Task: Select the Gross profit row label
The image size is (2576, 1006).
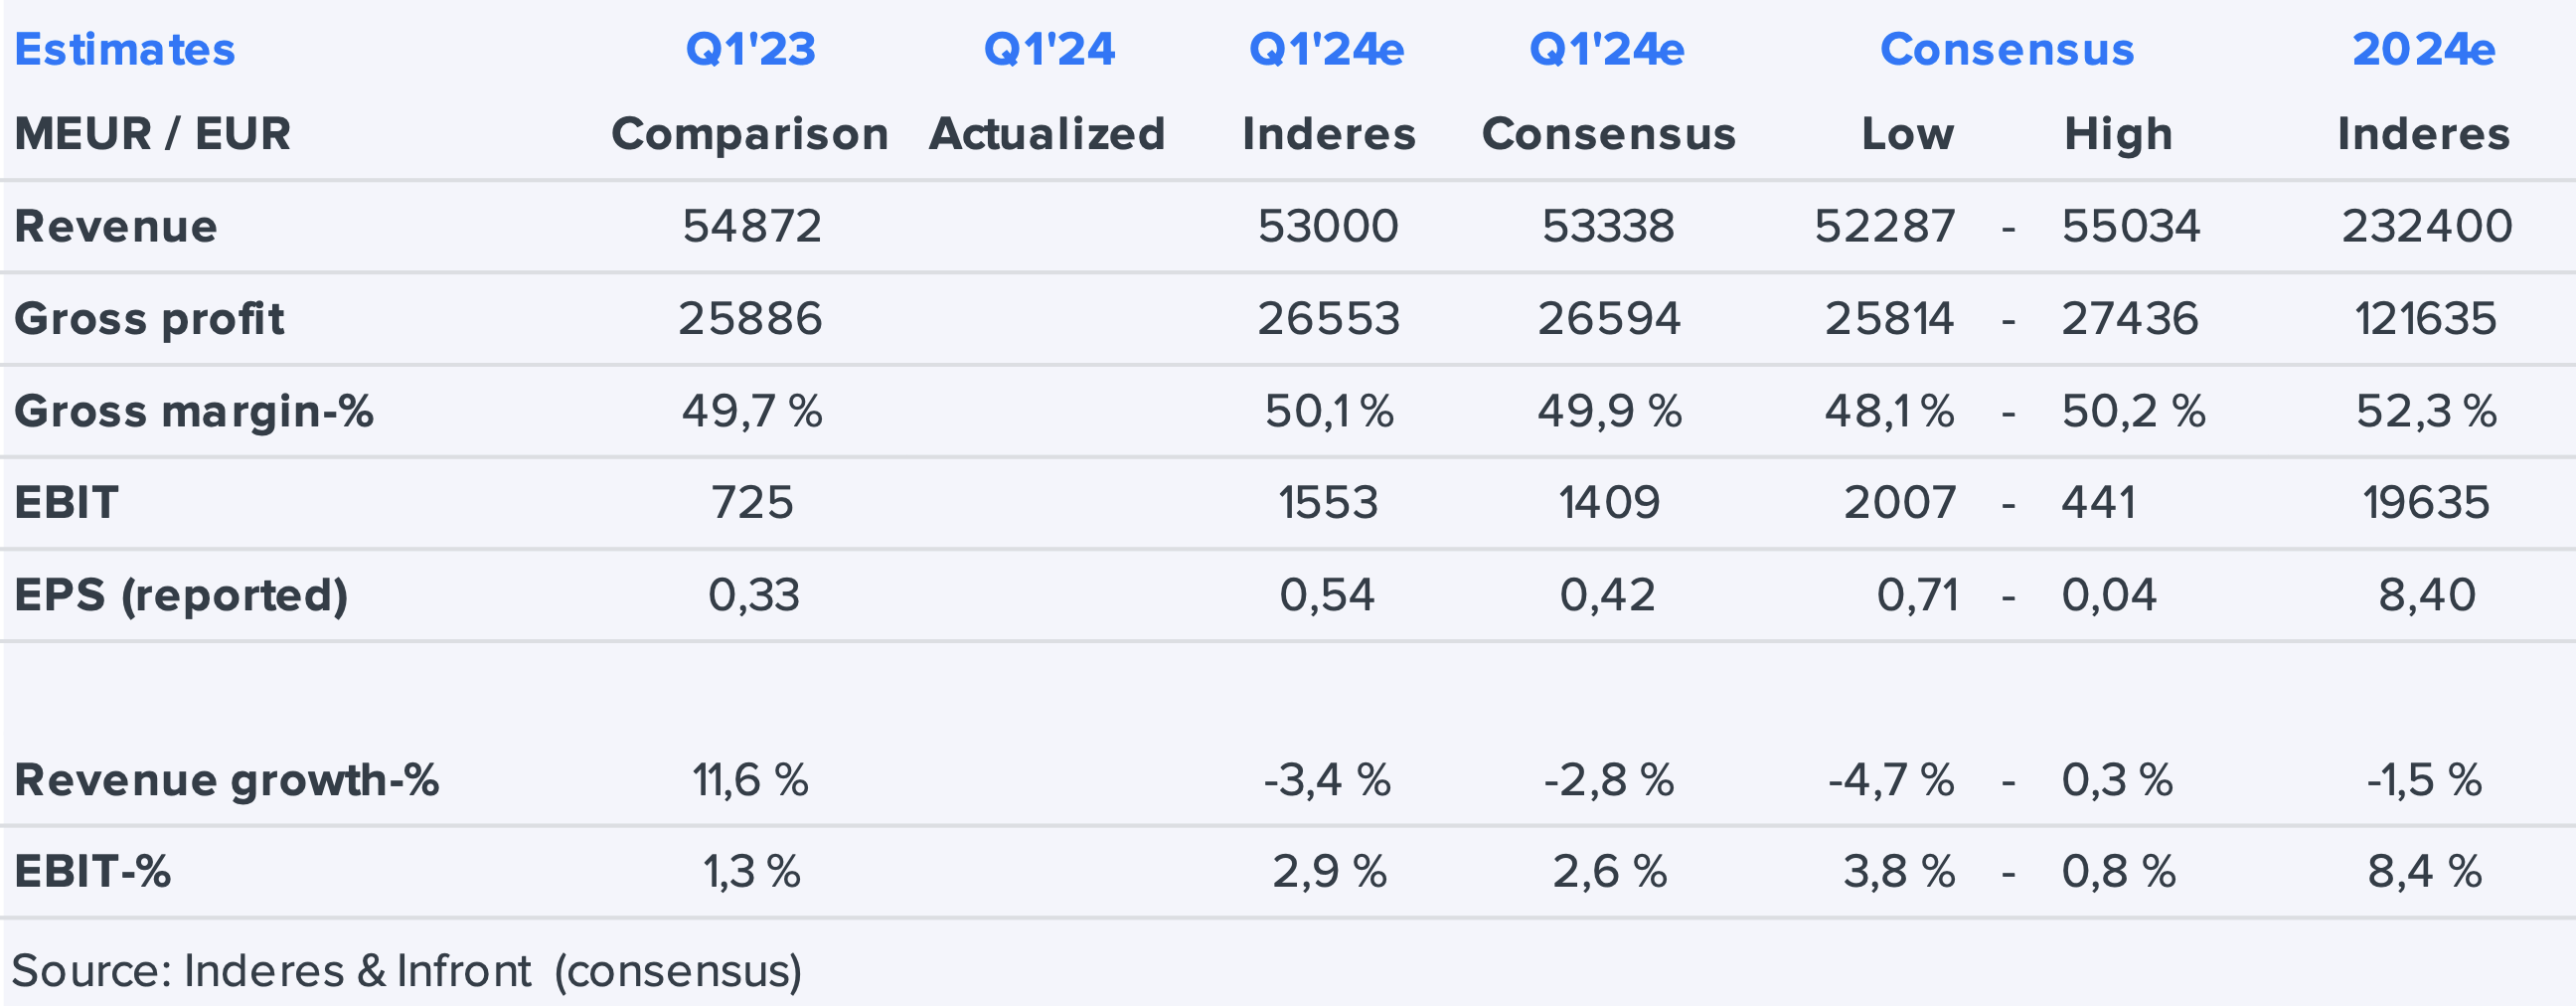Action: [x=149, y=319]
